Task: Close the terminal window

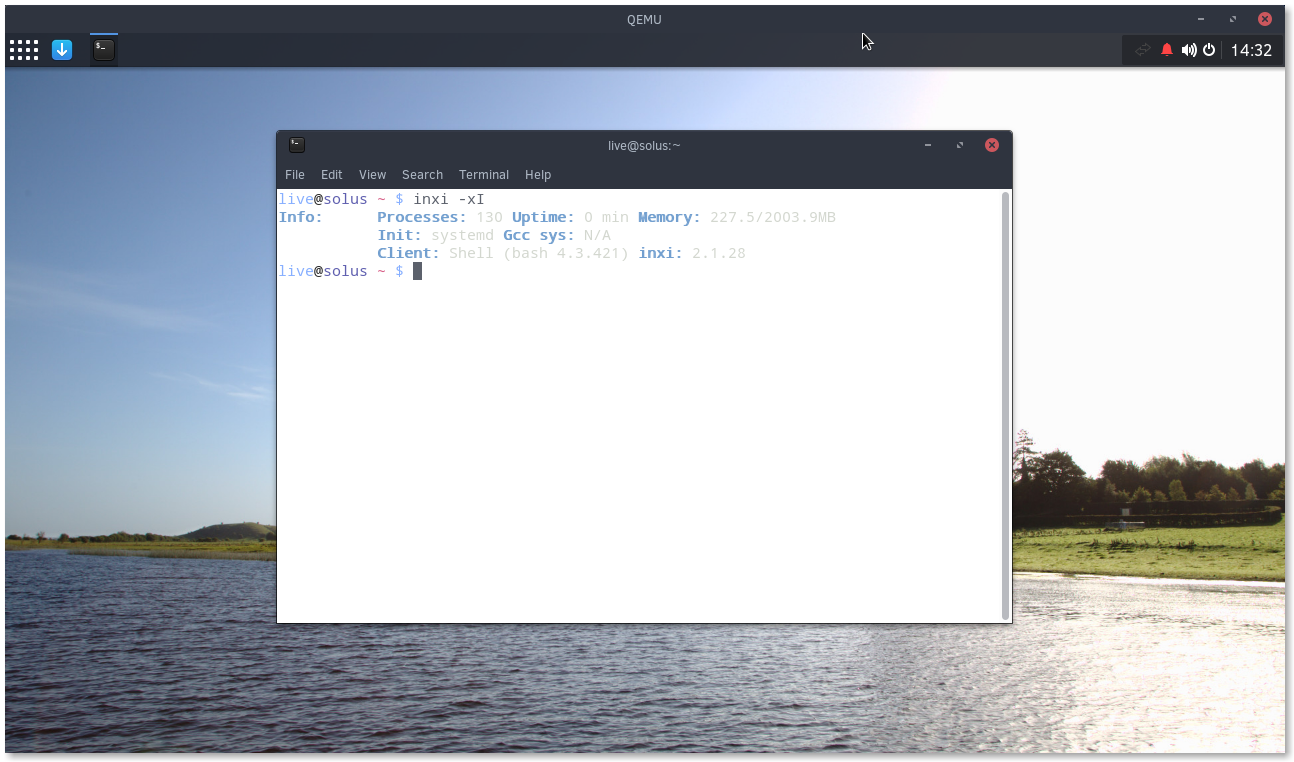Action: click(x=992, y=145)
